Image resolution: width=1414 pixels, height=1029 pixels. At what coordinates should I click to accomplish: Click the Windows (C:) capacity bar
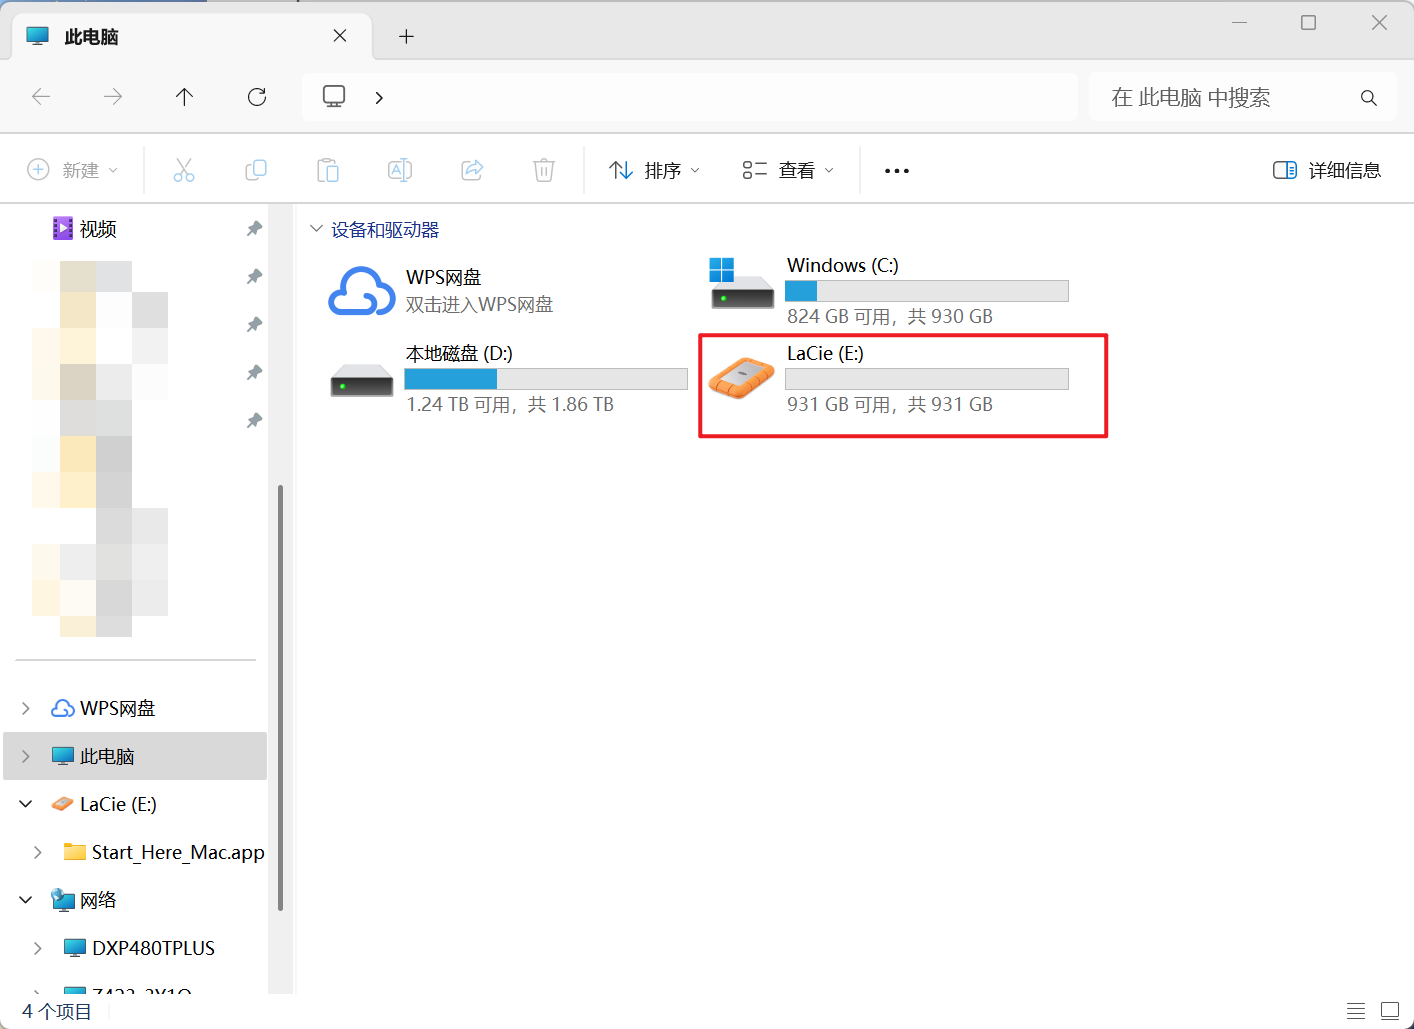pyautogui.click(x=927, y=291)
